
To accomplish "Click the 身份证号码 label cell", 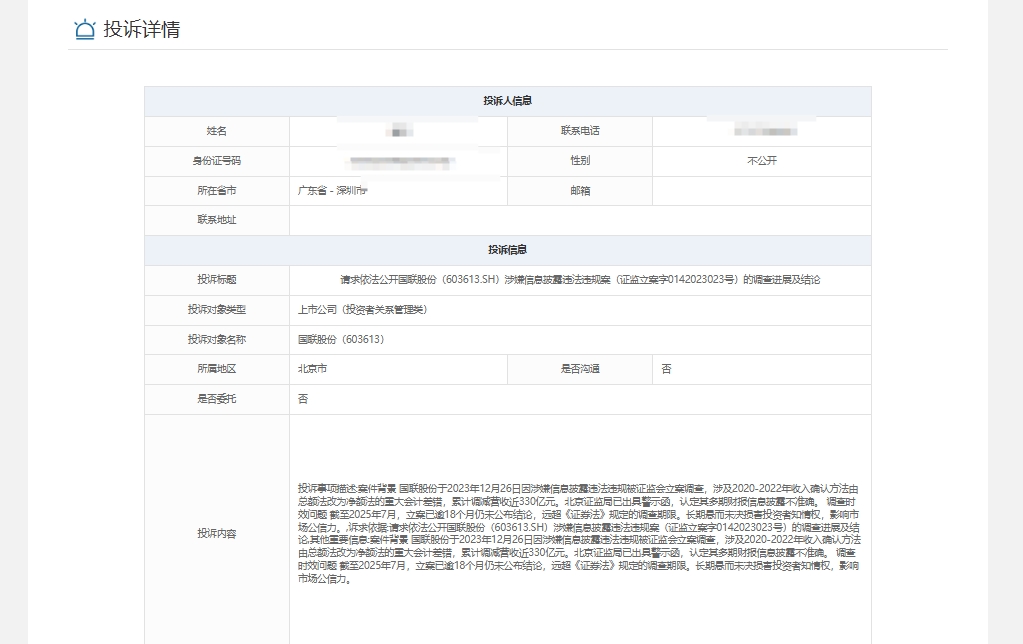I will 217,161.
